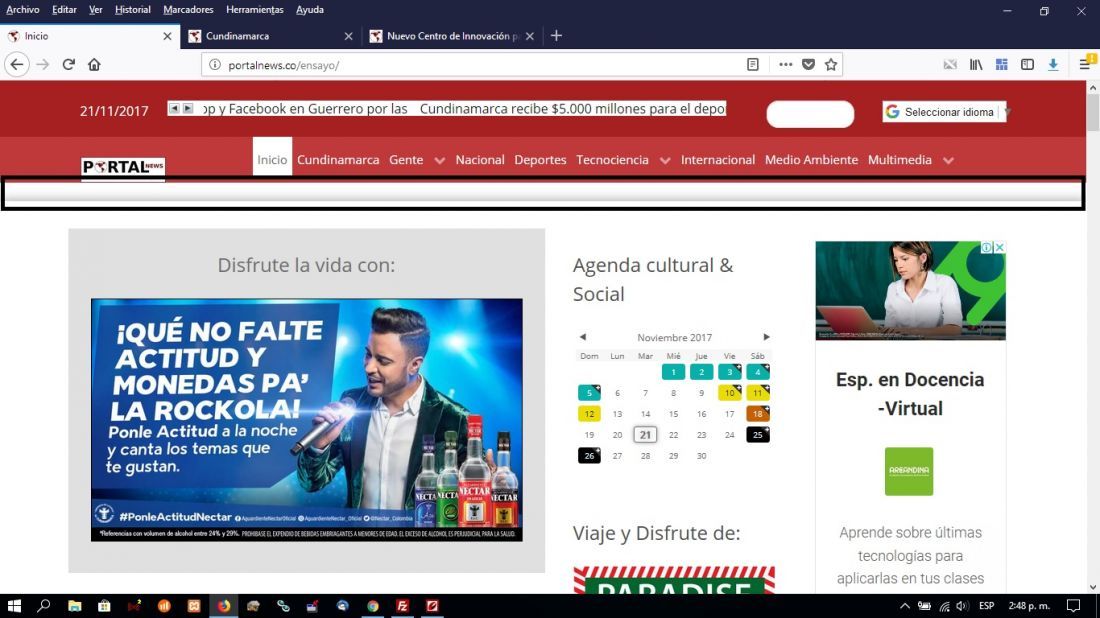Open Chrome from taskbar
Viewport: 1100px width, 618px height.
(373, 606)
